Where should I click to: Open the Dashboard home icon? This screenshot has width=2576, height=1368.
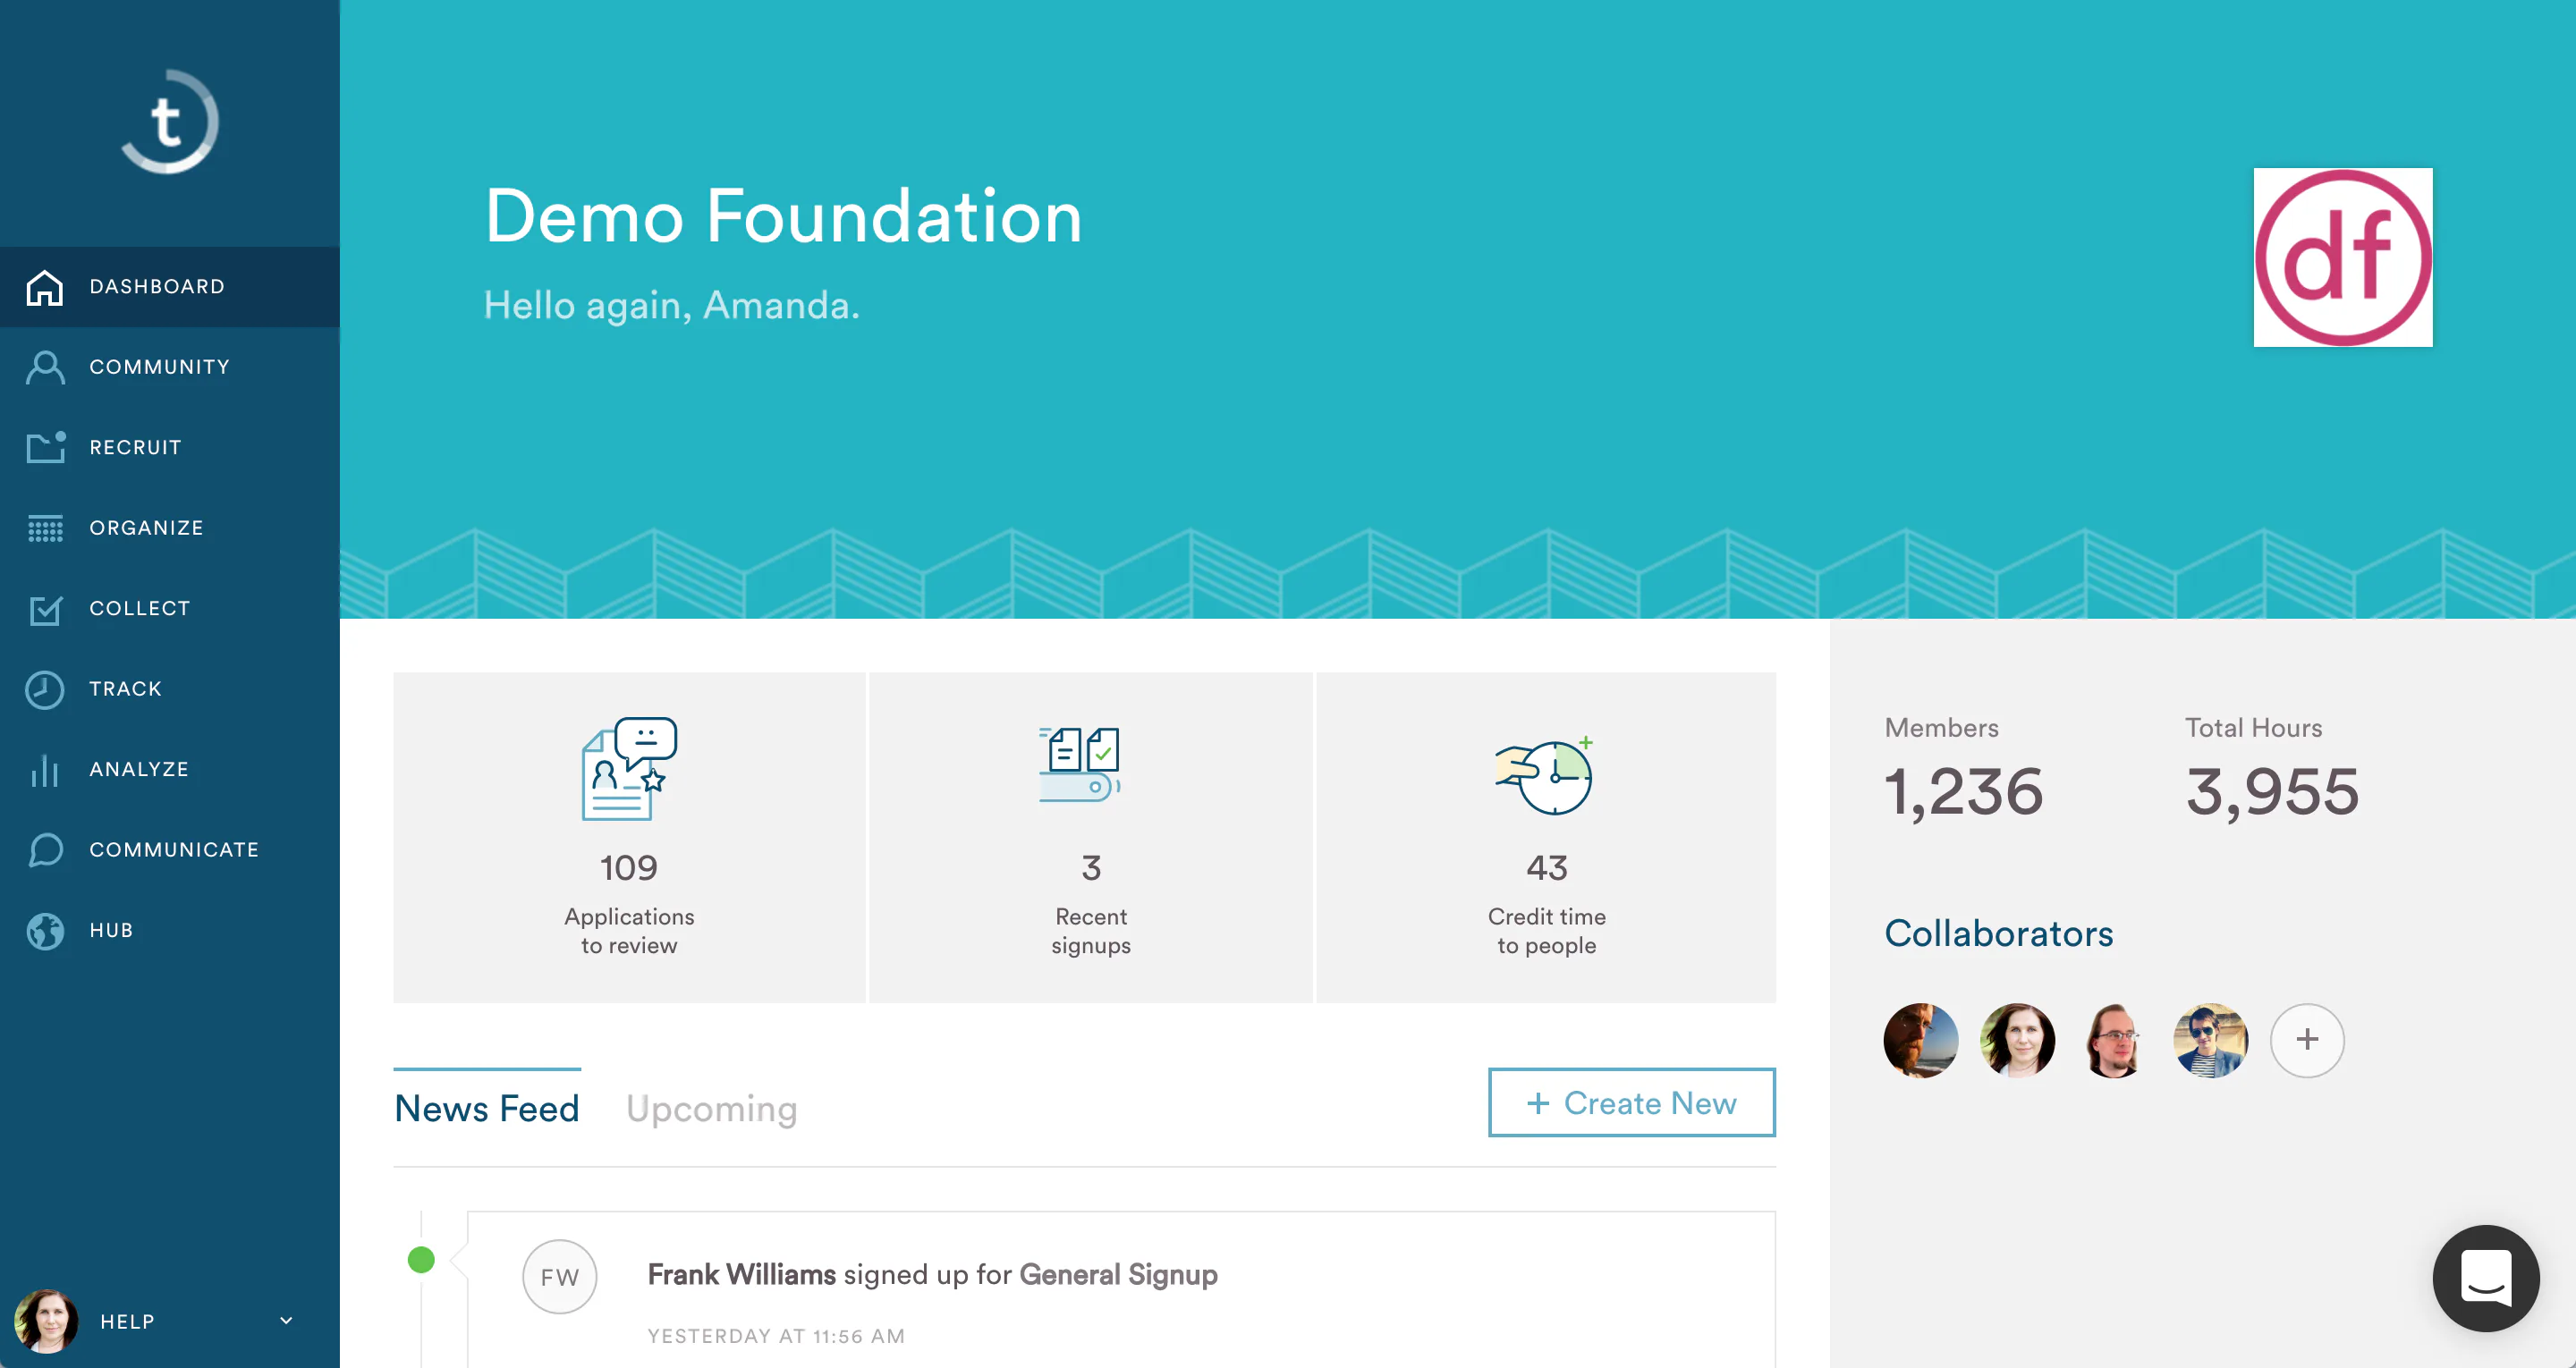point(45,287)
